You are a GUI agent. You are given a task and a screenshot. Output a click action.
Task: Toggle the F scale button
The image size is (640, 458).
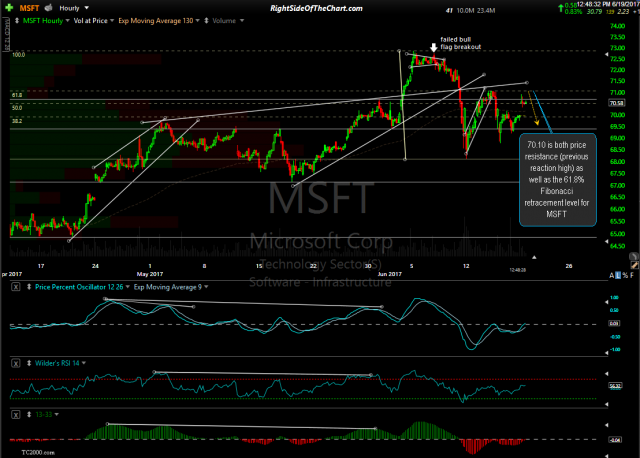coord(632,276)
